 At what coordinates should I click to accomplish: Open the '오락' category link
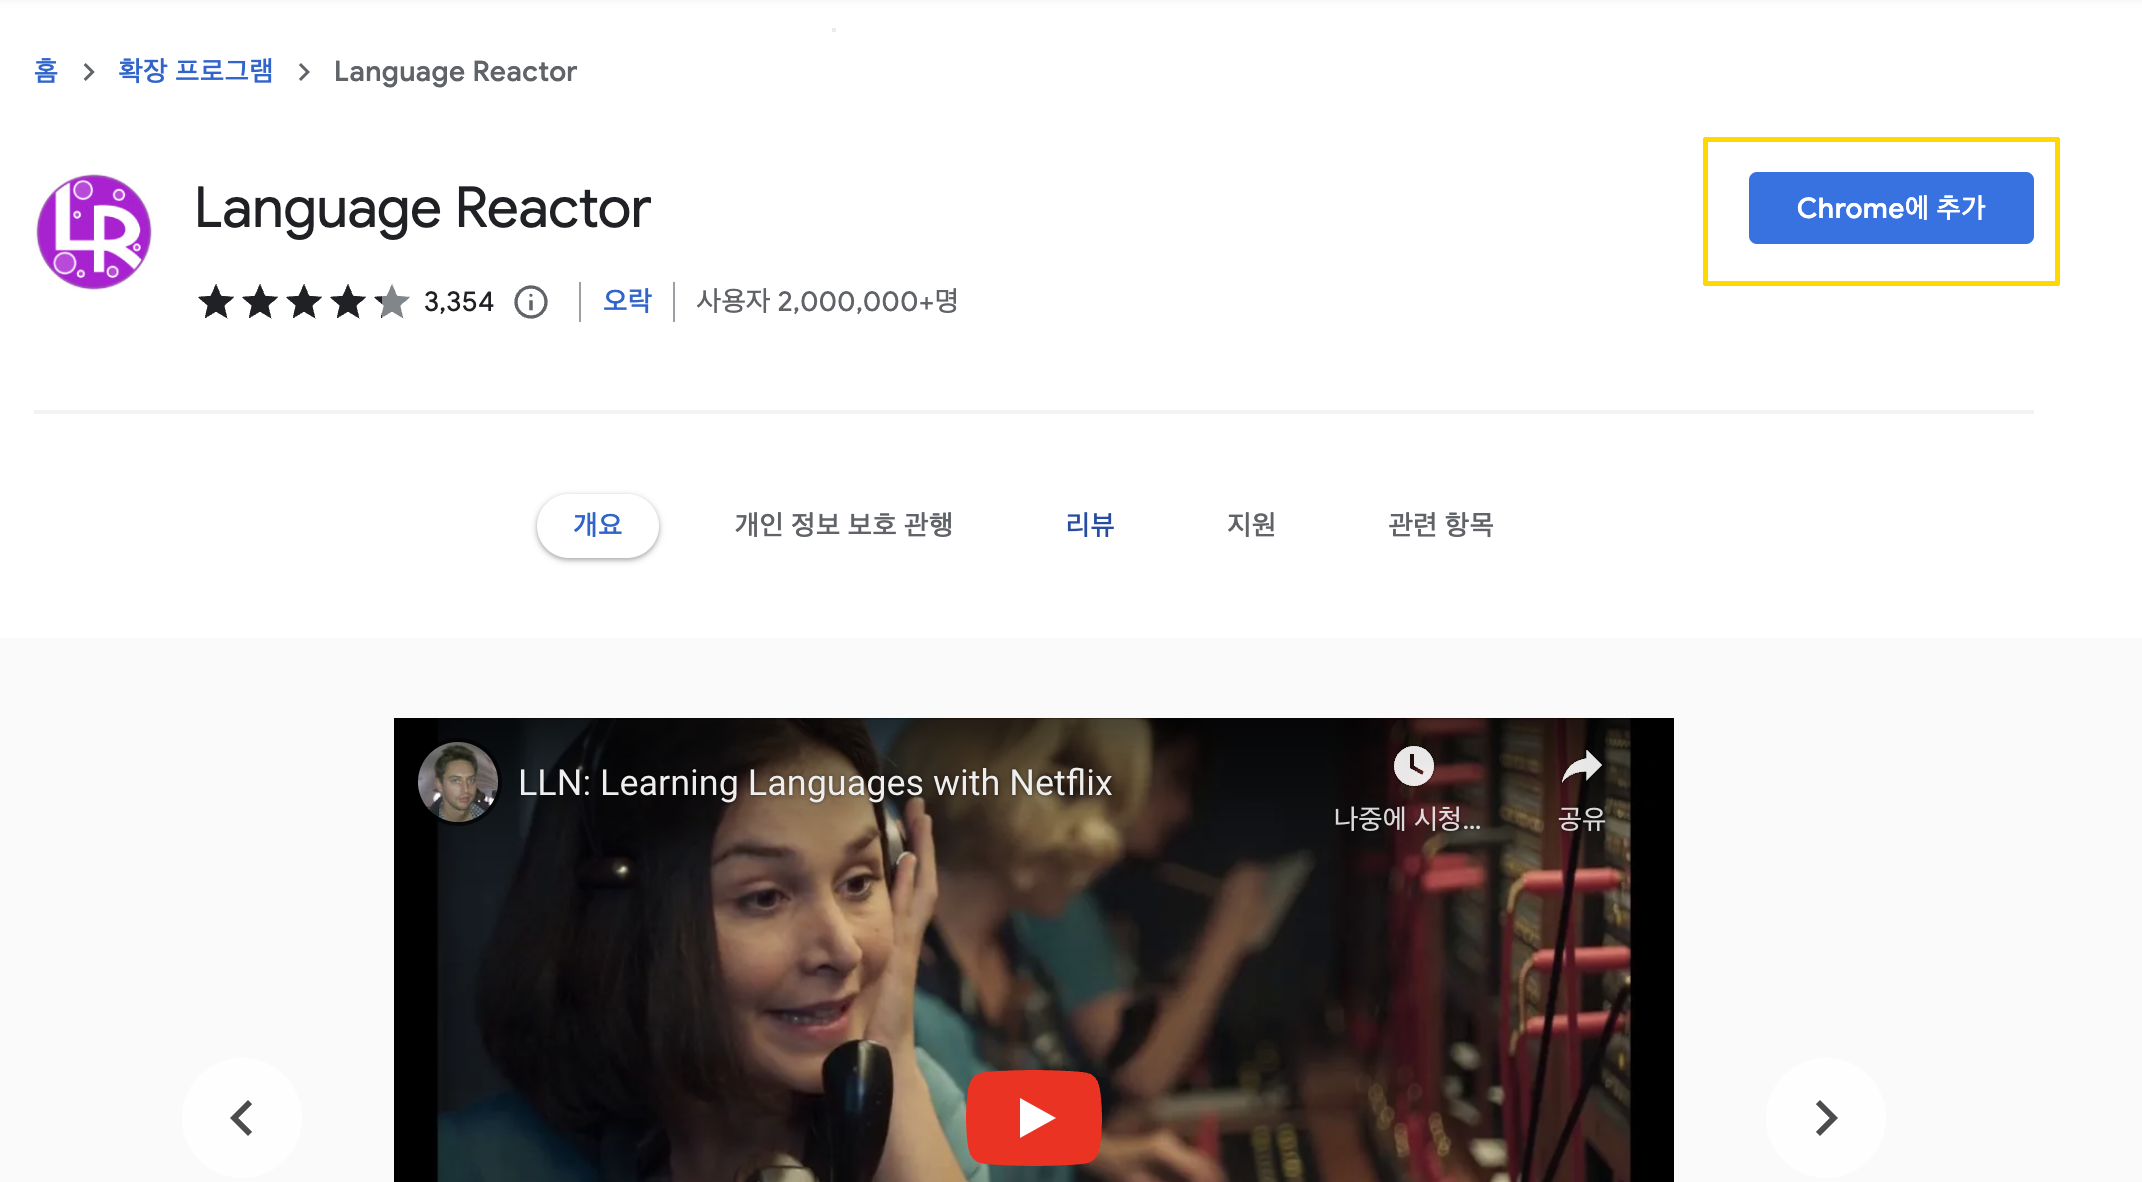(x=627, y=301)
